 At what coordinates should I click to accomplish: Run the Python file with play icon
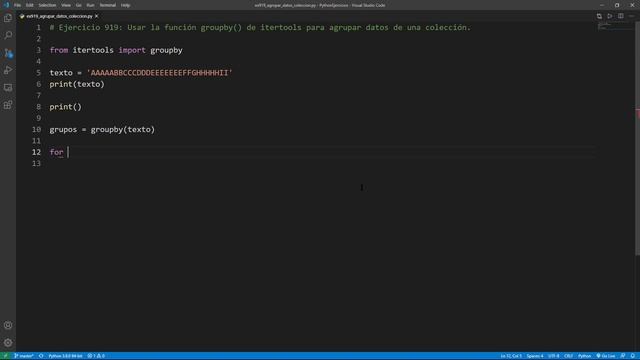click(610, 16)
